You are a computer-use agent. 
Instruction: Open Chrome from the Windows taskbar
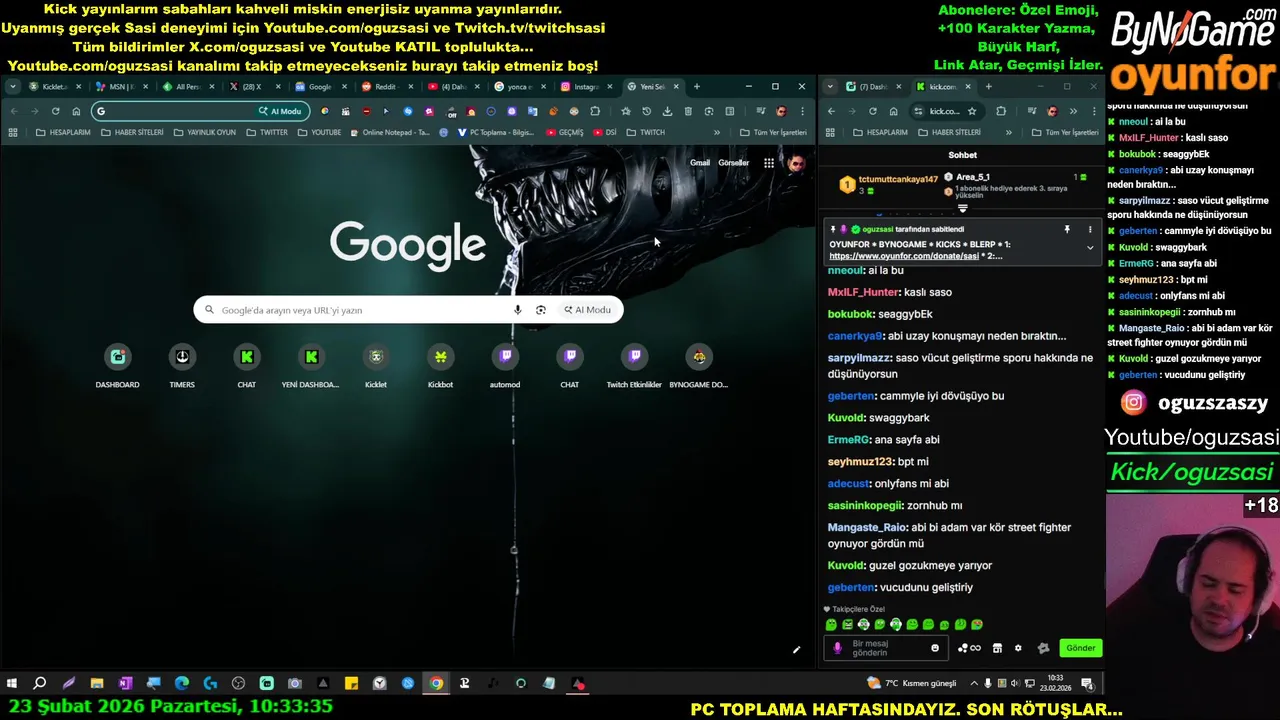[436, 684]
